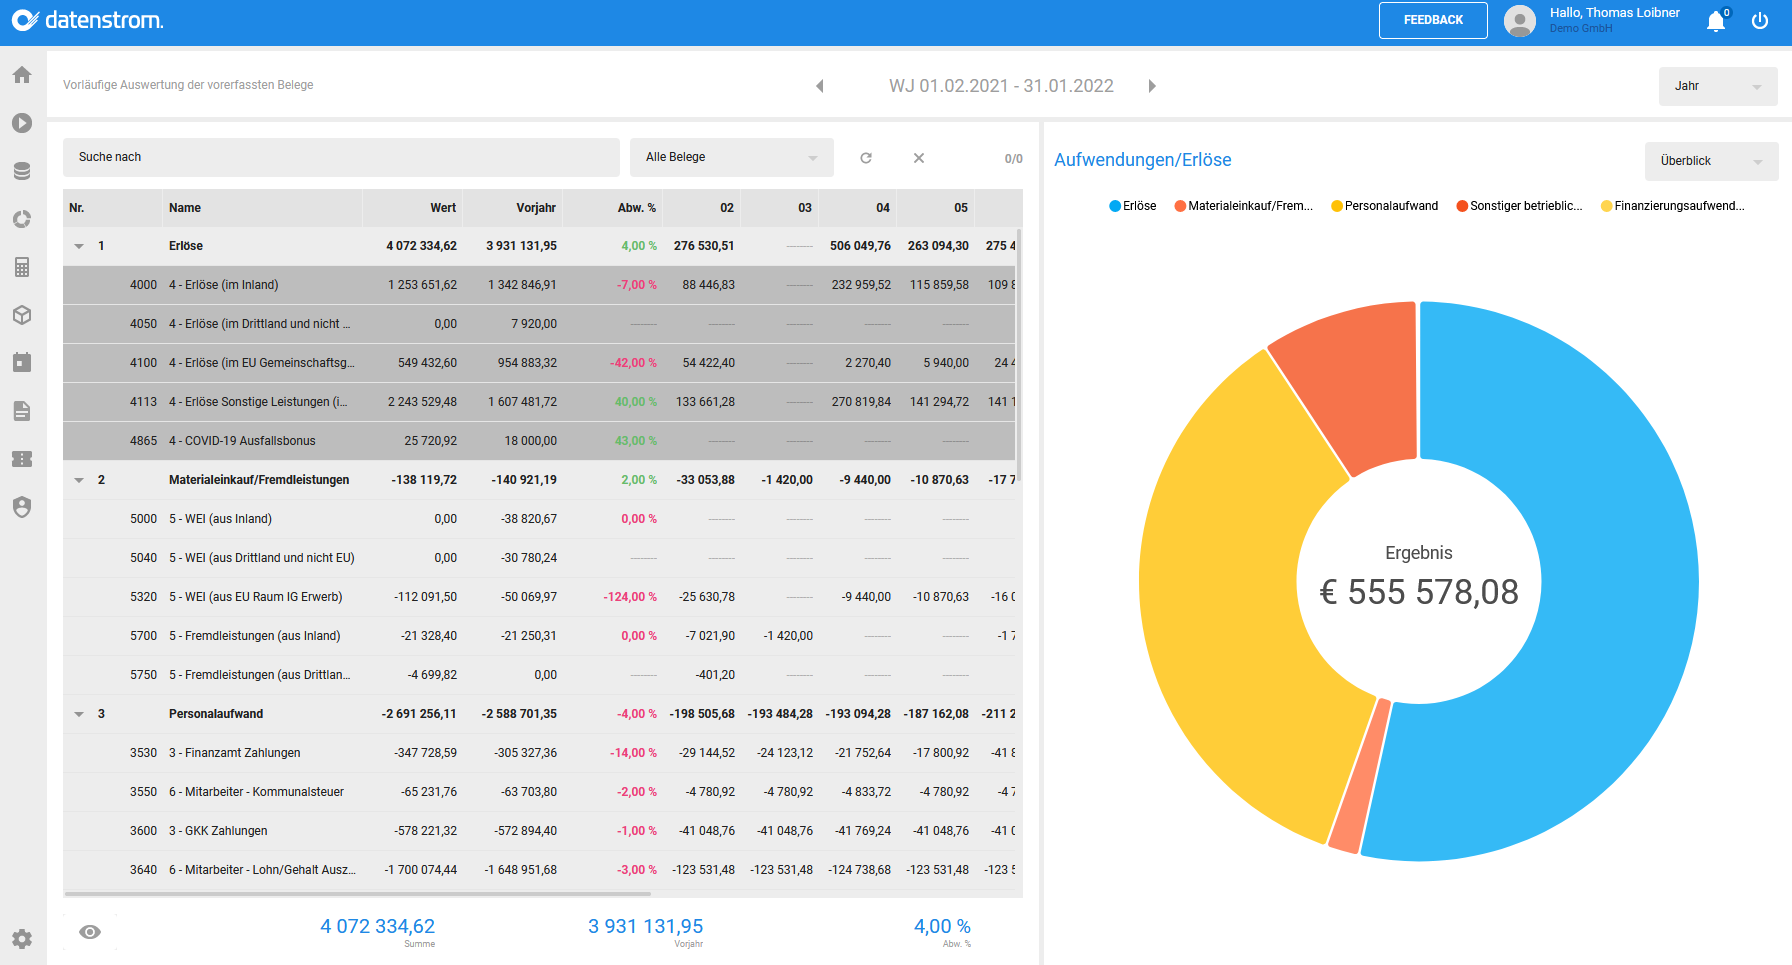The image size is (1792, 965).
Task: Open the Überblick chart dropdown
Action: tap(1711, 161)
